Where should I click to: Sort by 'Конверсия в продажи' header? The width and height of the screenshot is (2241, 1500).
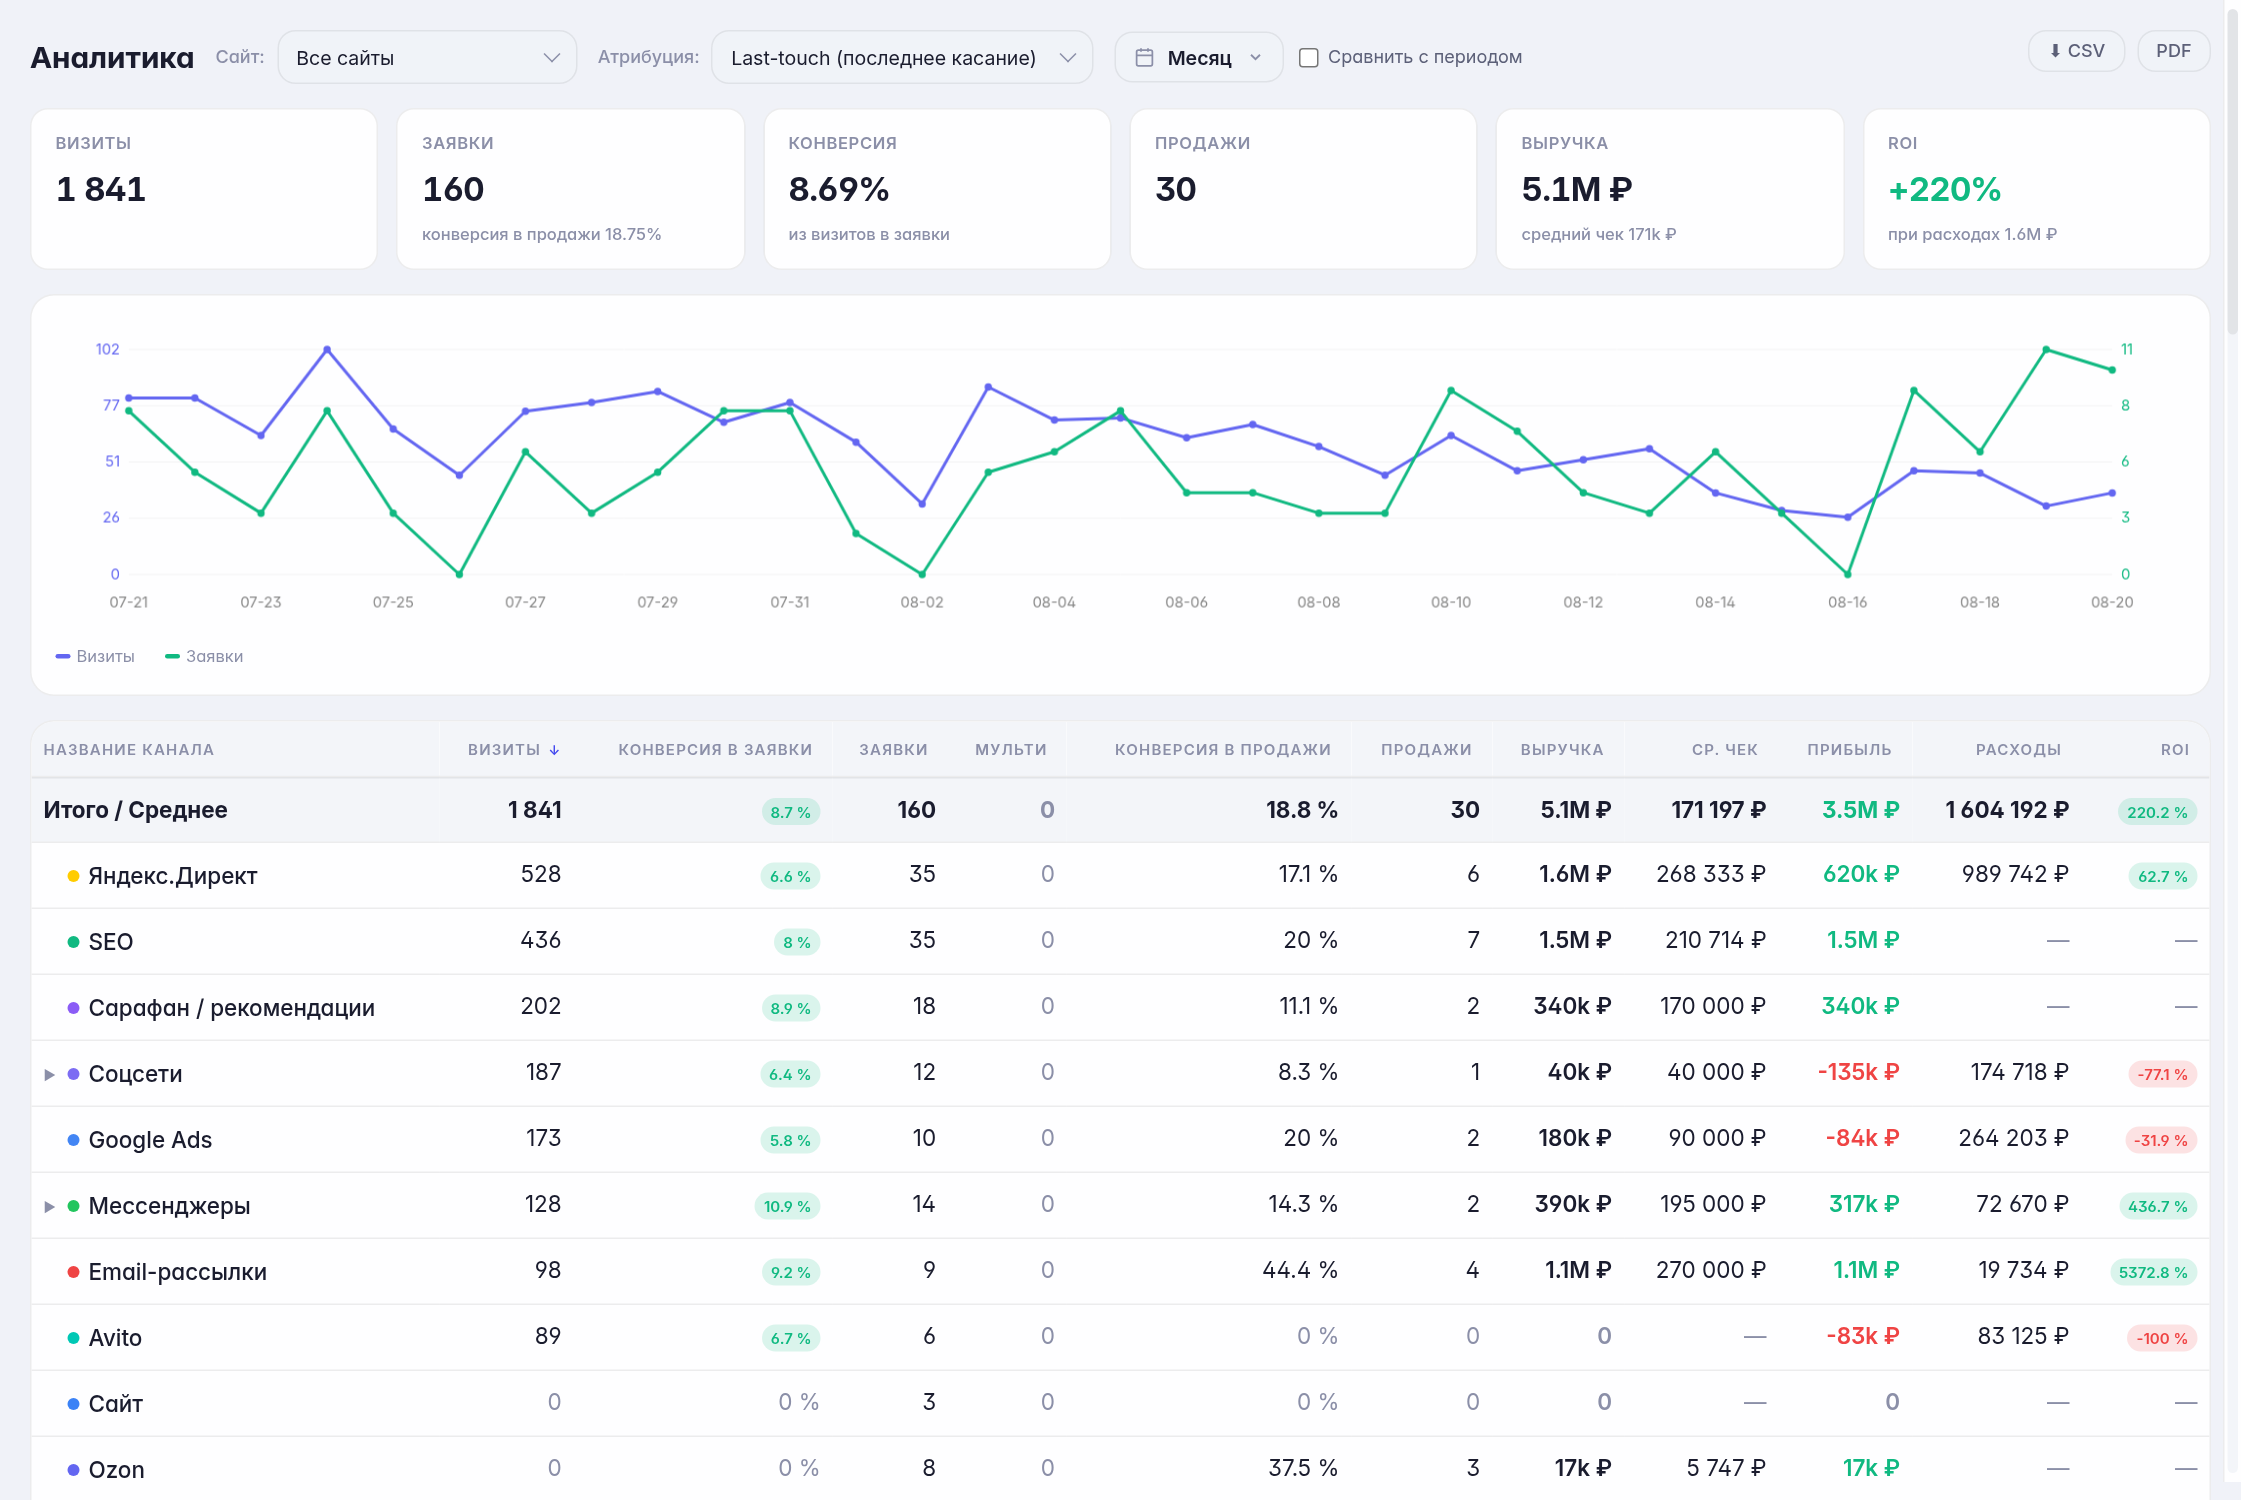(1223, 750)
